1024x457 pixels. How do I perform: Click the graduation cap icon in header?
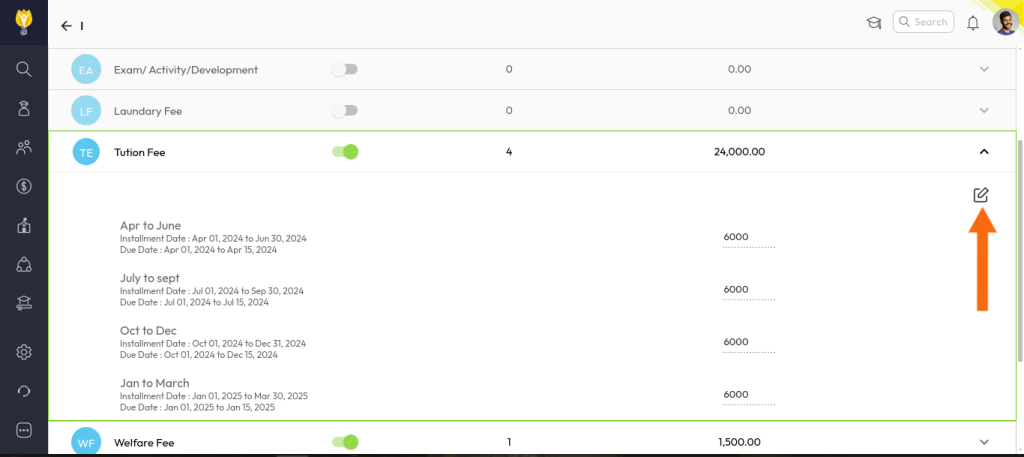[873, 23]
